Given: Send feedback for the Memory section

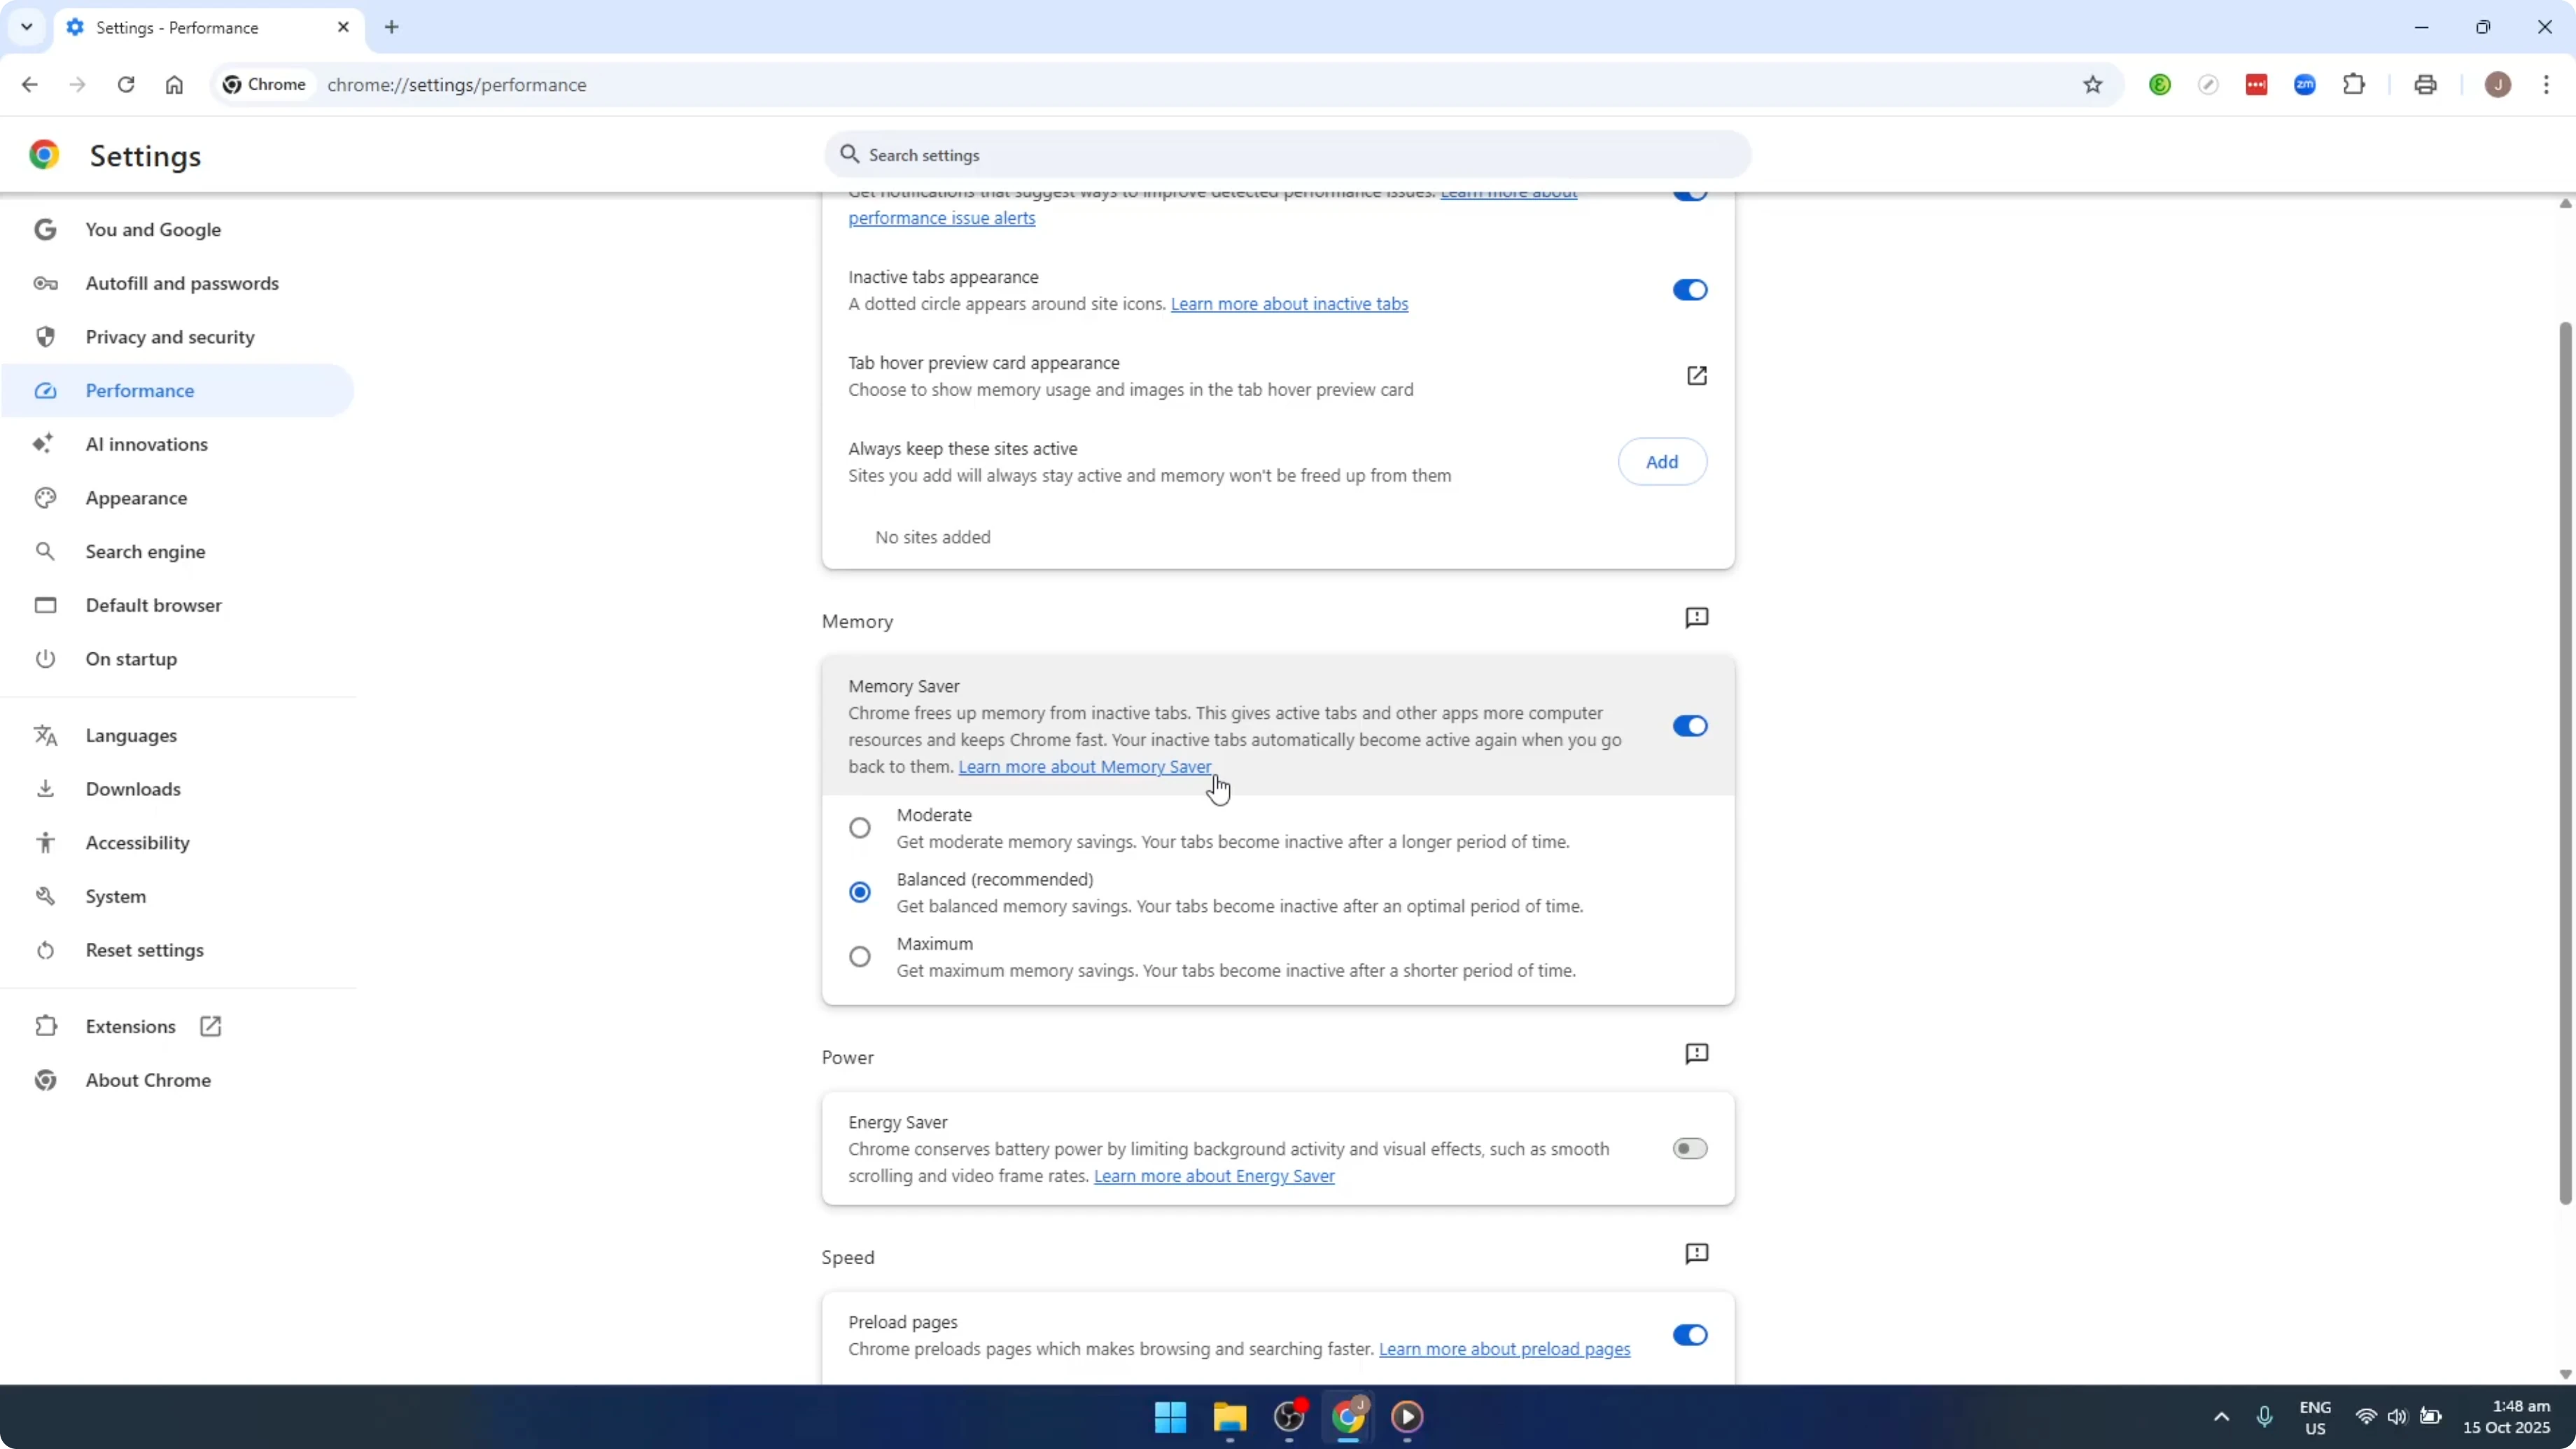Looking at the screenshot, I should click(1697, 618).
